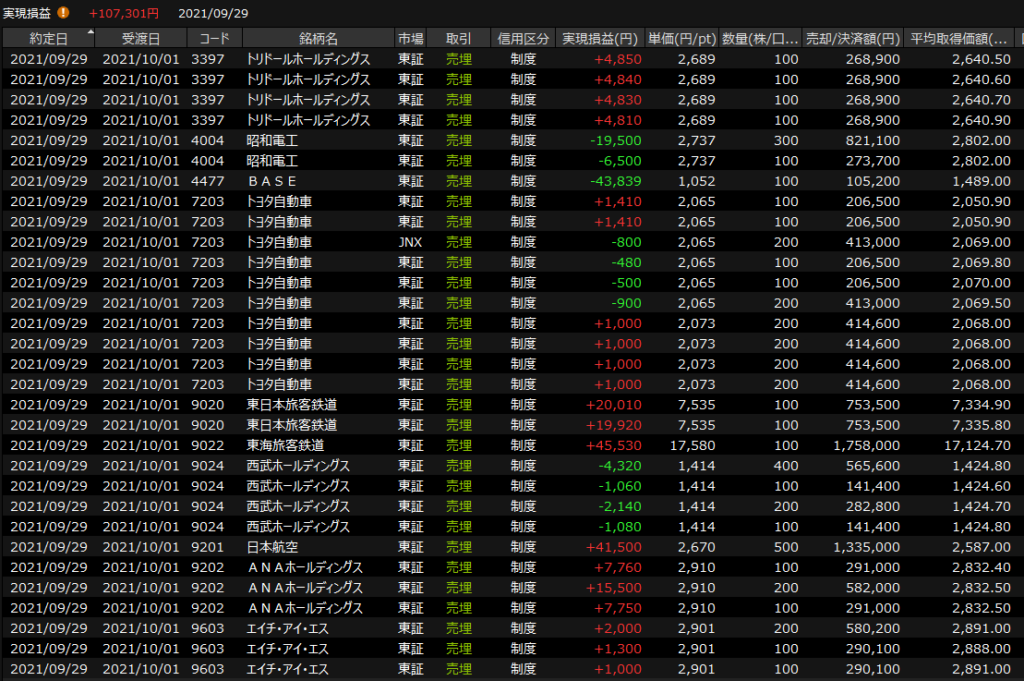This screenshot has height=681, width=1024.
Task: Click the 信用区分 column header
Action: point(523,39)
